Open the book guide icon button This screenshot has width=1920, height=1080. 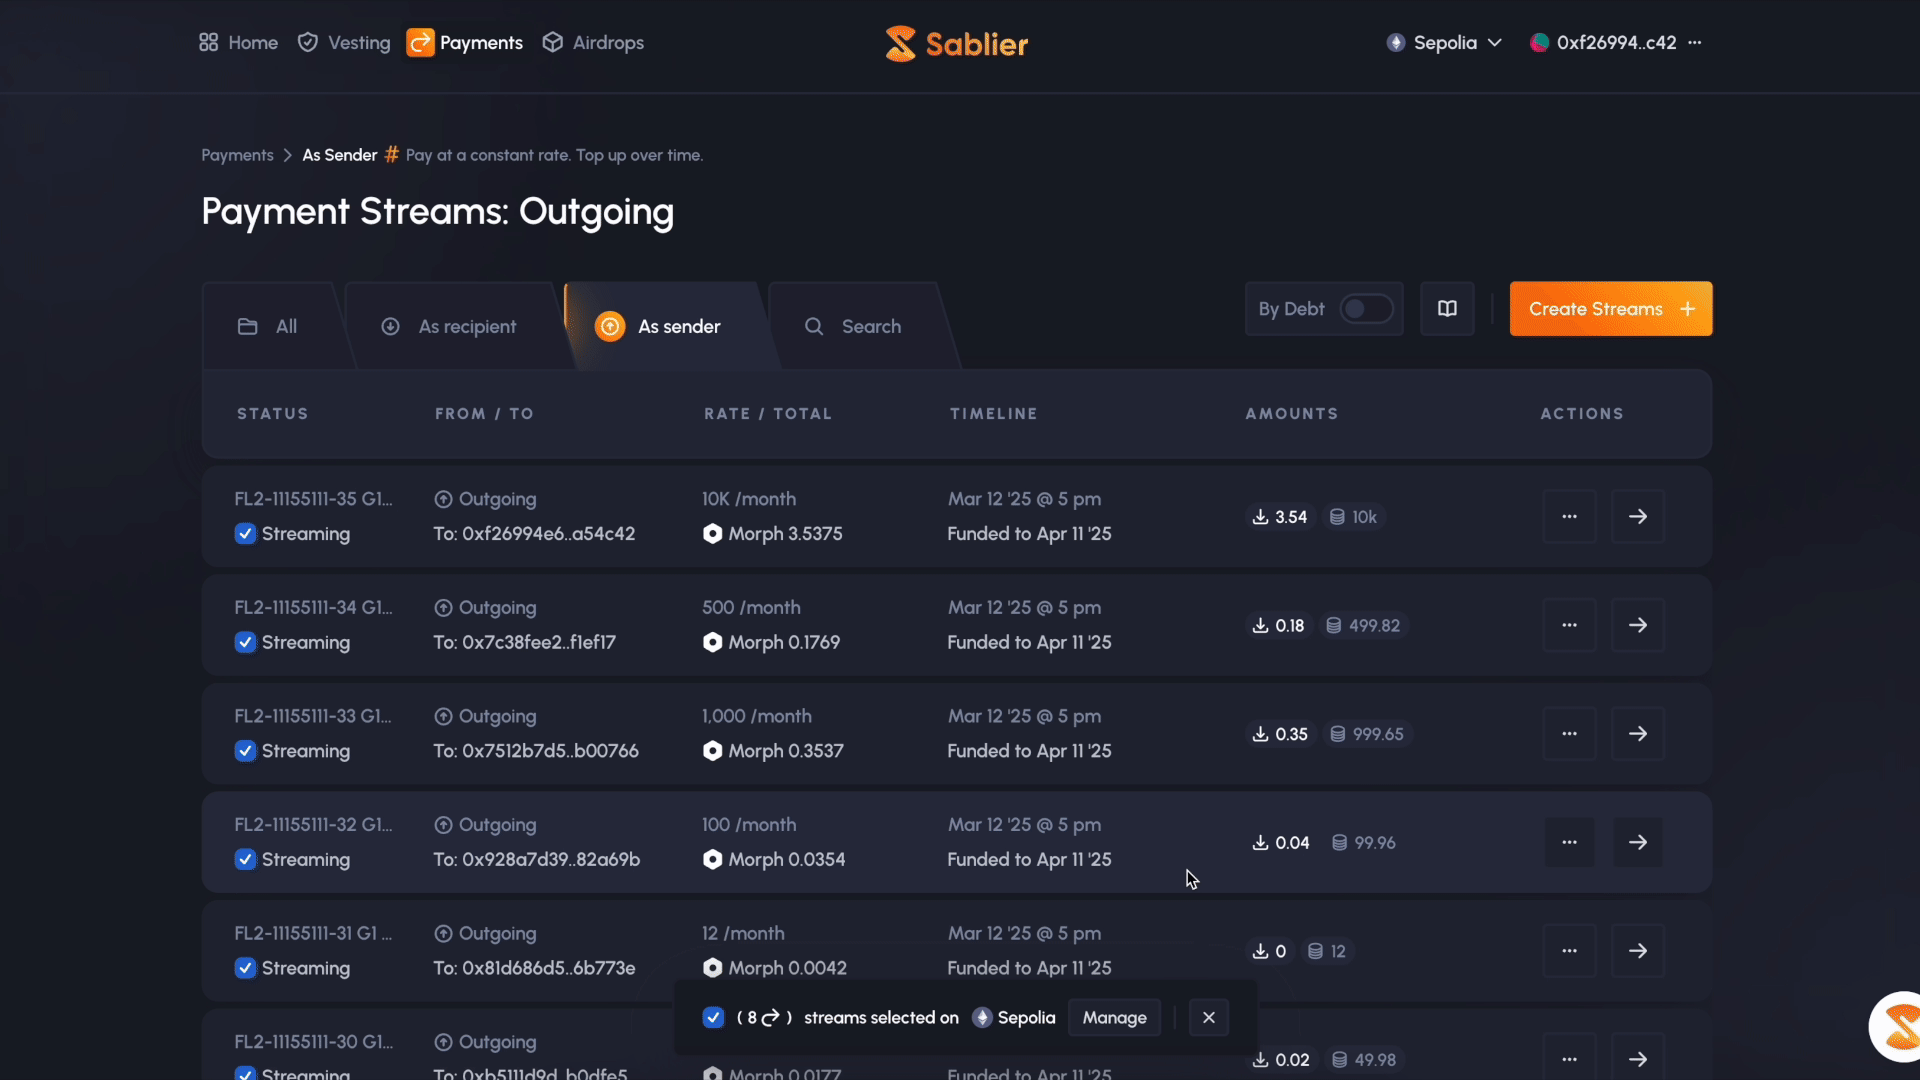pyautogui.click(x=1447, y=309)
